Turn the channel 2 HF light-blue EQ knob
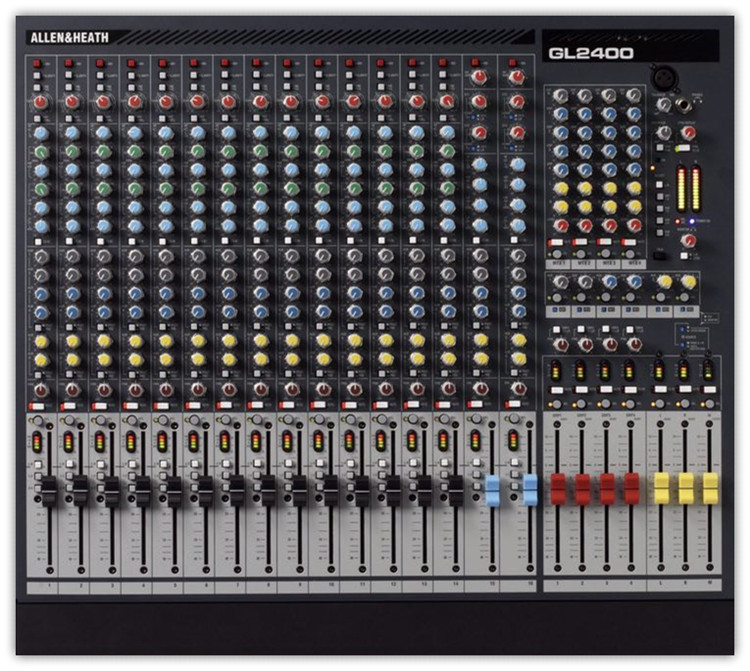The image size is (750, 671). tap(72, 132)
